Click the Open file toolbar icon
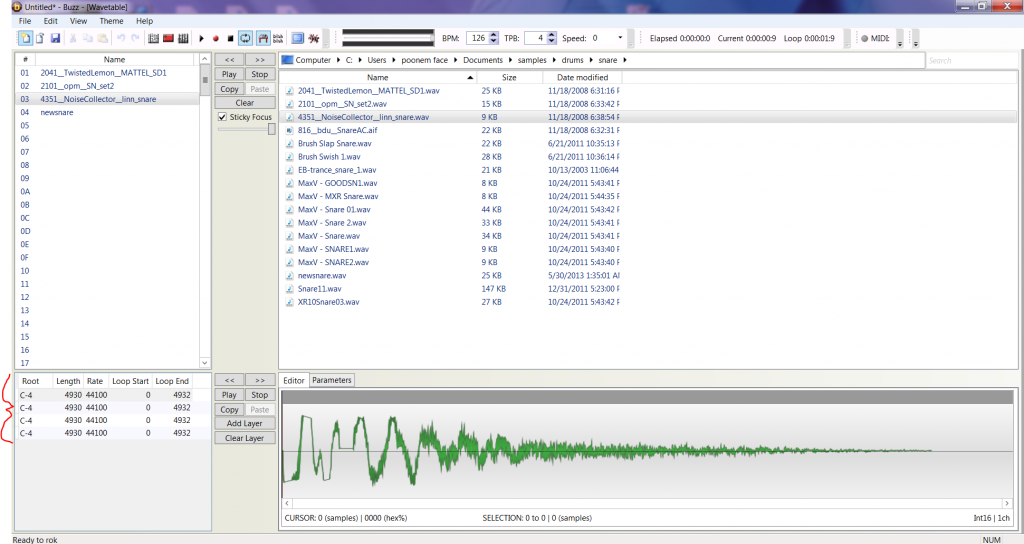The height and width of the screenshot is (544, 1024). point(40,39)
